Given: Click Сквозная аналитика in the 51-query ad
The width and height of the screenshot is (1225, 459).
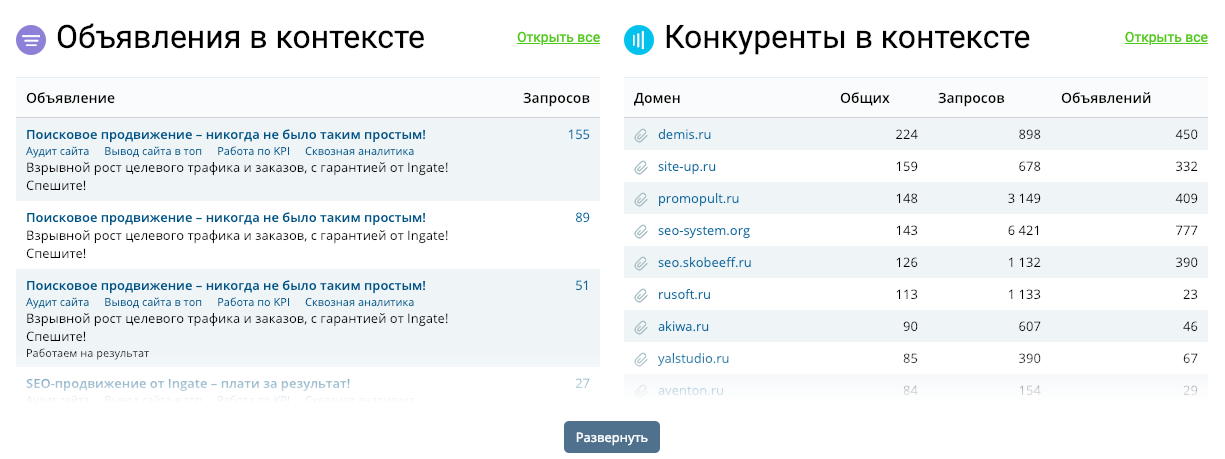Looking at the screenshot, I should point(359,302).
